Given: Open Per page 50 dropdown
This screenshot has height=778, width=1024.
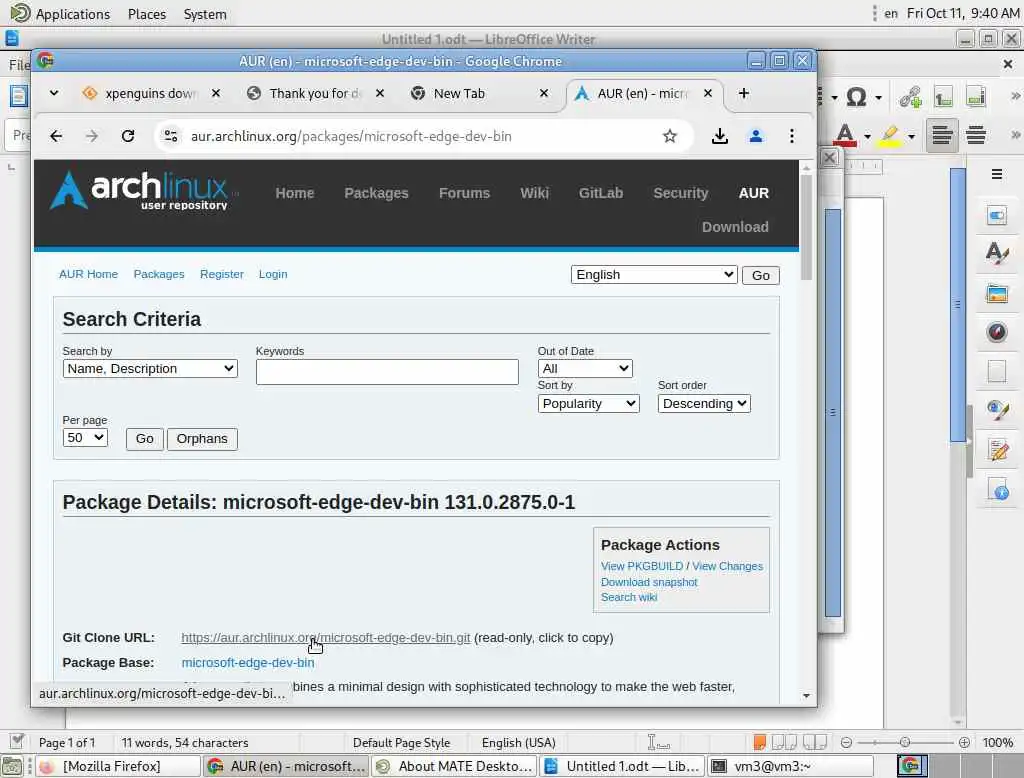Looking at the screenshot, I should coord(85,438).
